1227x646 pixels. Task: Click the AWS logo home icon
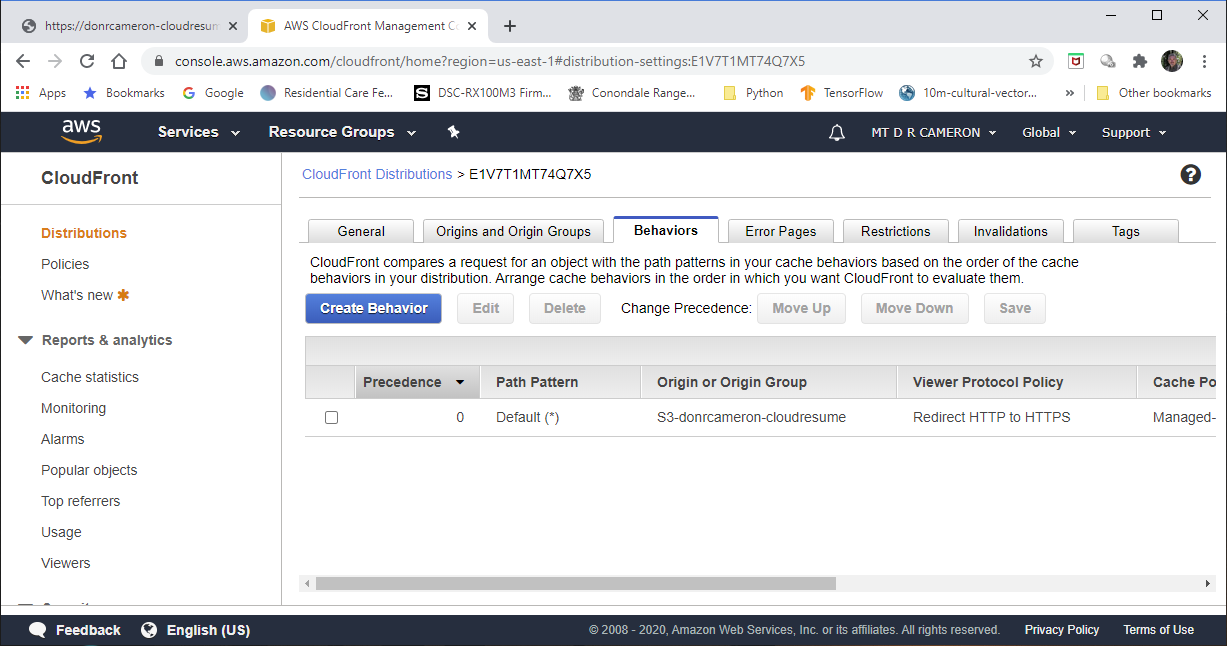click(x=81, y=131)
